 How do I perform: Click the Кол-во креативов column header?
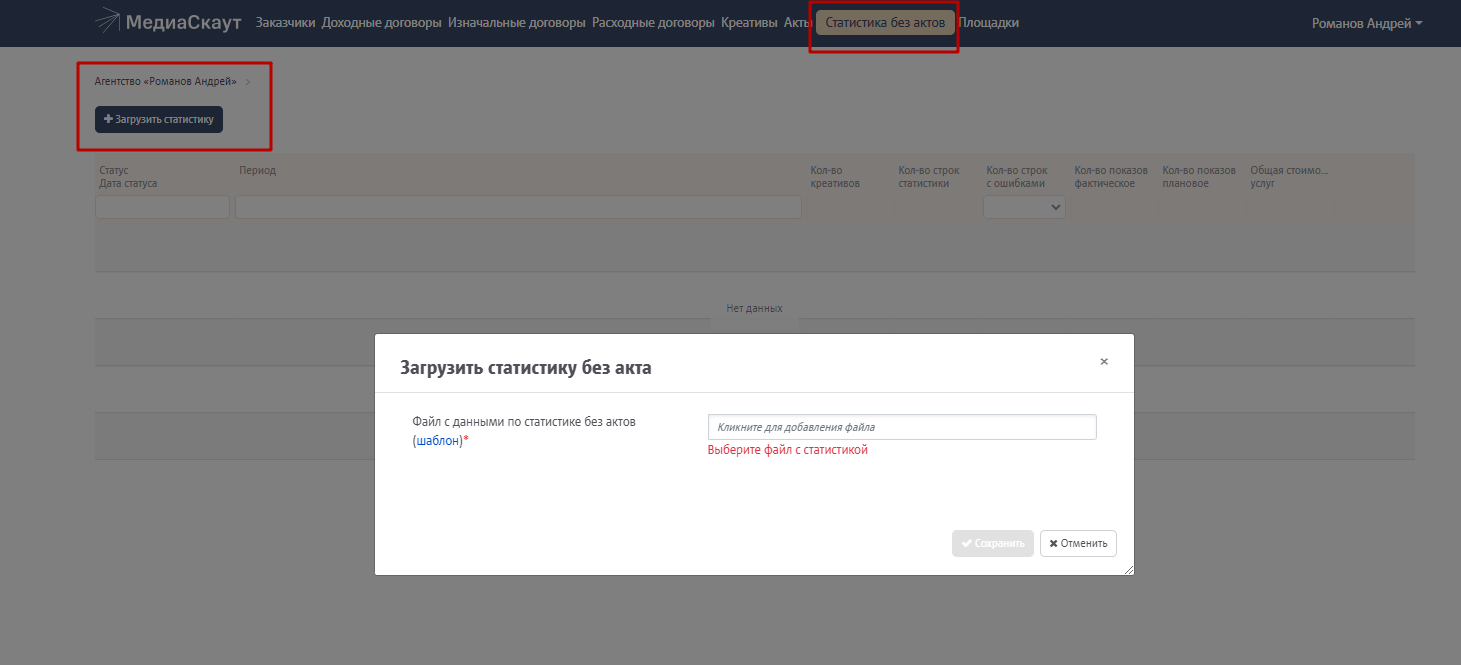835,177
